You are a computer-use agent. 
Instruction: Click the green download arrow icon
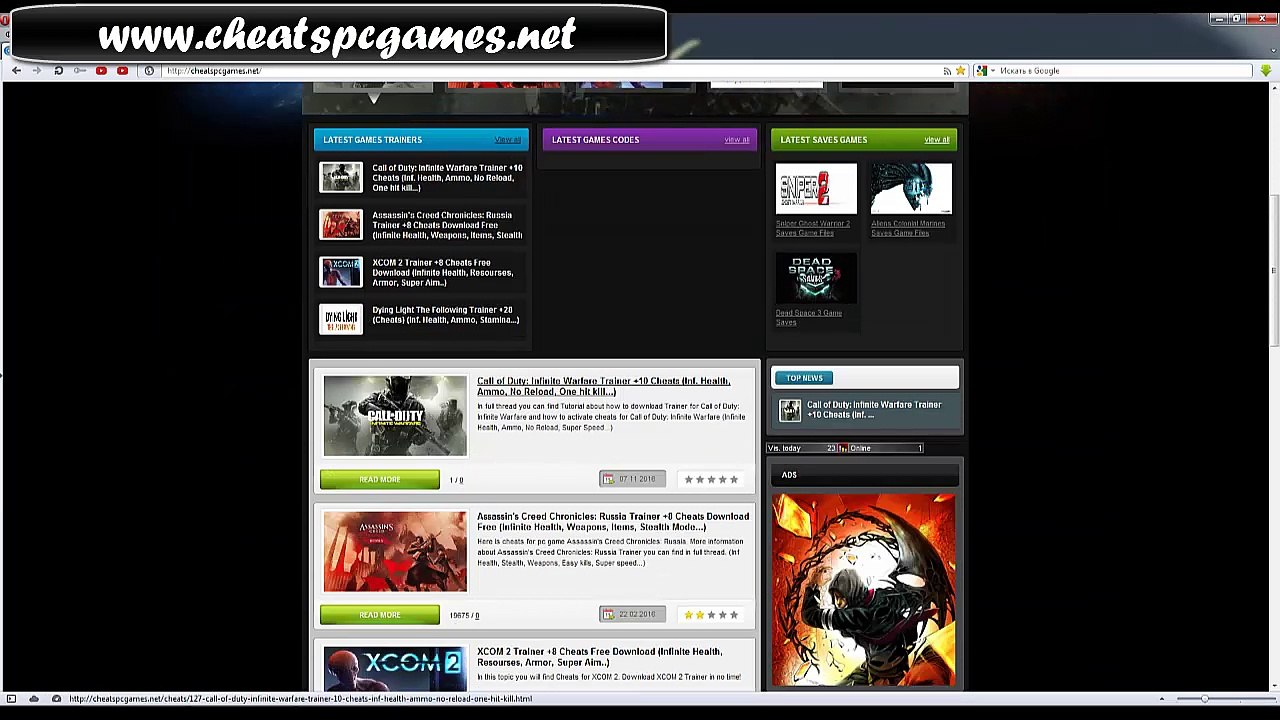(x=1266, y=70)
